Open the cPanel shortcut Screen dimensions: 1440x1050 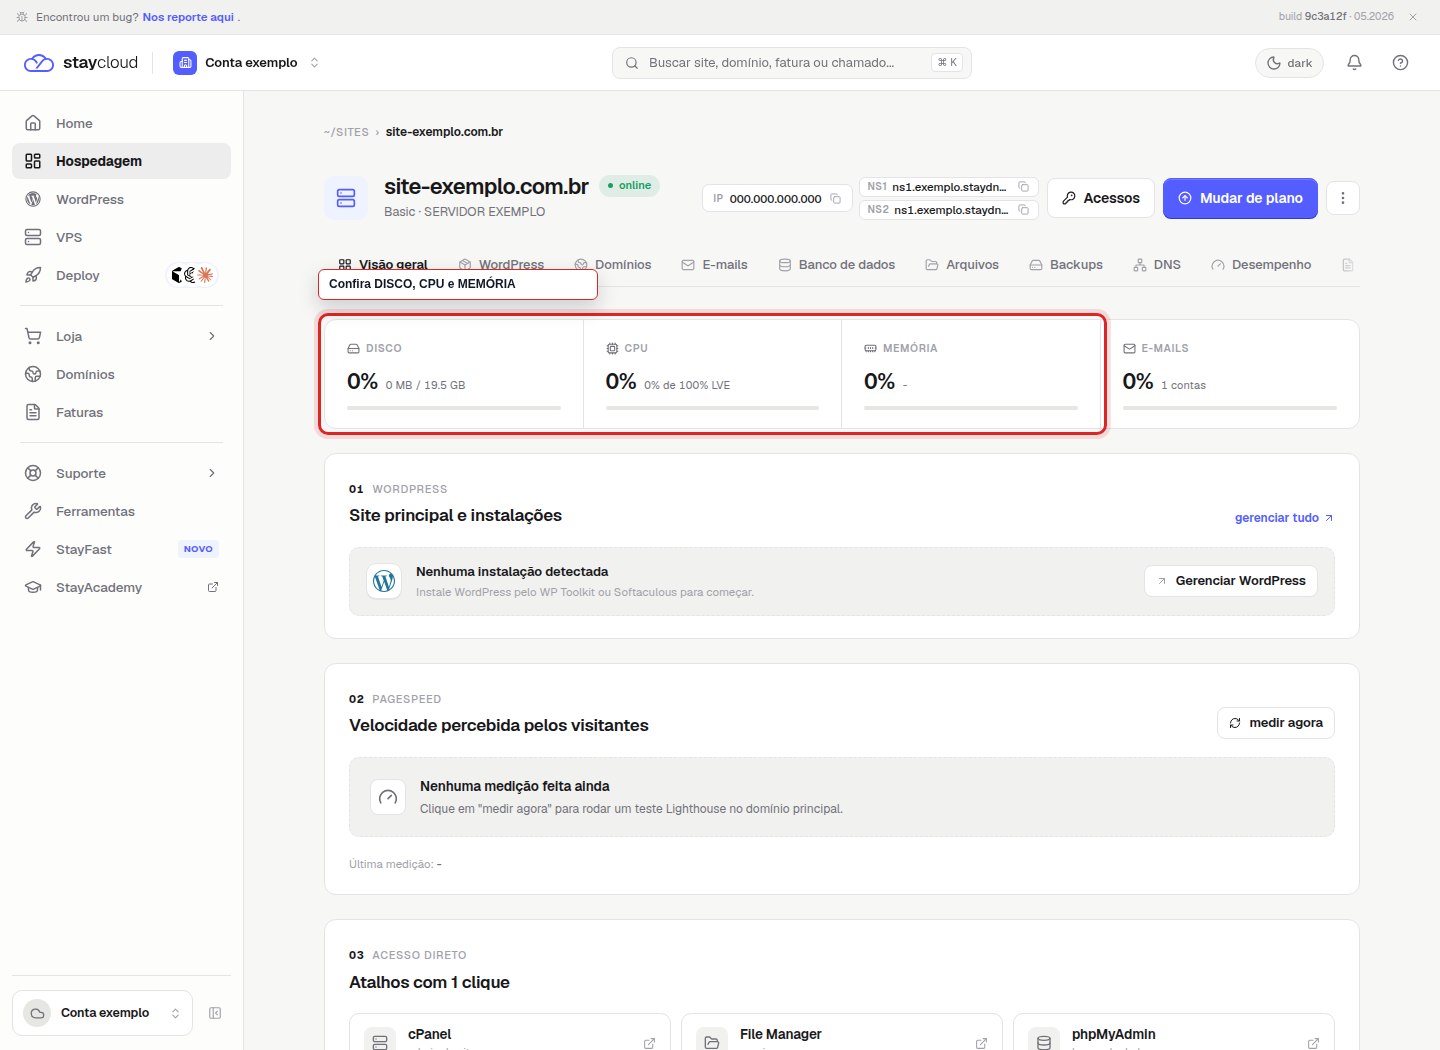[510, 1033]
